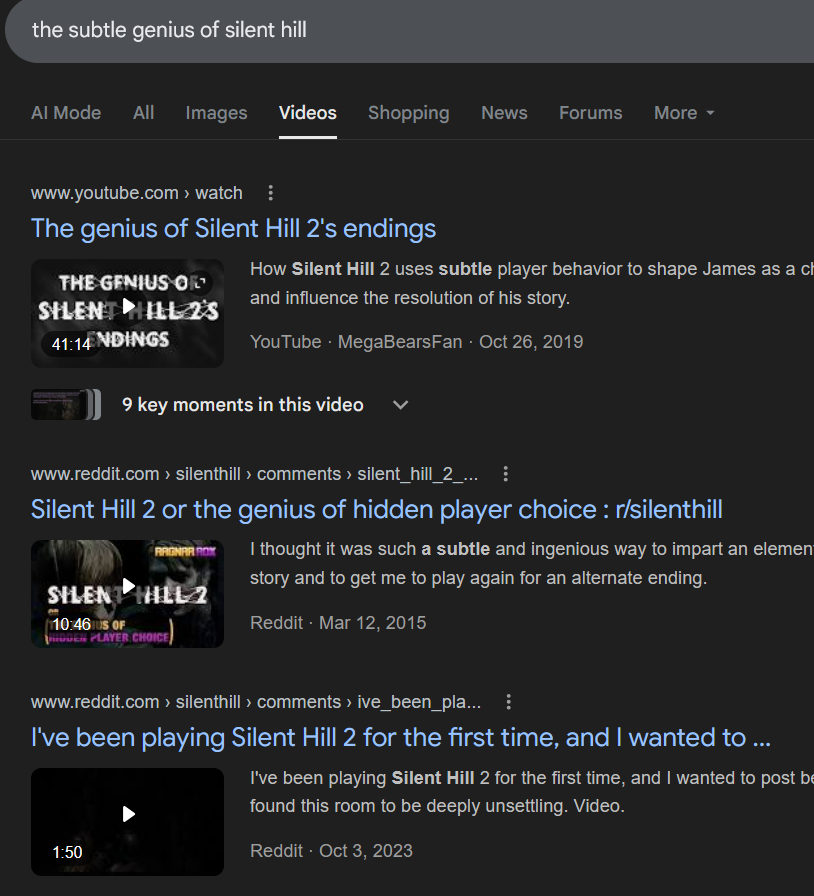Switch to the Images tab
The height and width of the screenshot is (896, 814).
pyautogui.click(x=216, y=113)
